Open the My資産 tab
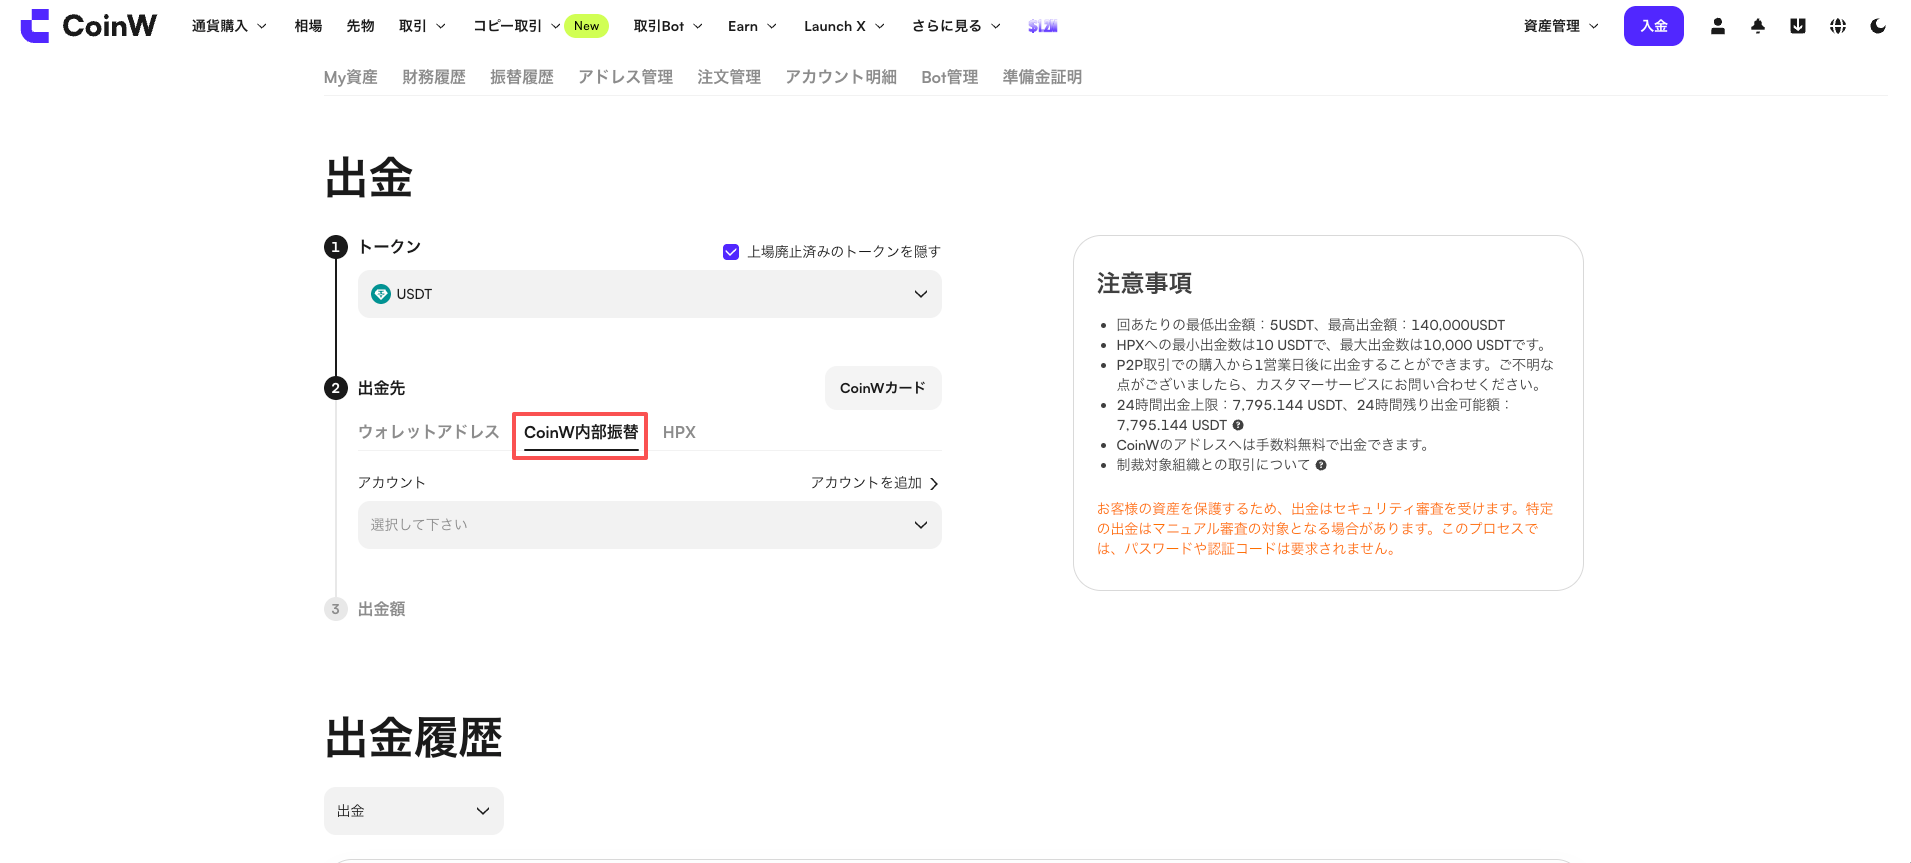1911x863 pixels. [351, 77]
